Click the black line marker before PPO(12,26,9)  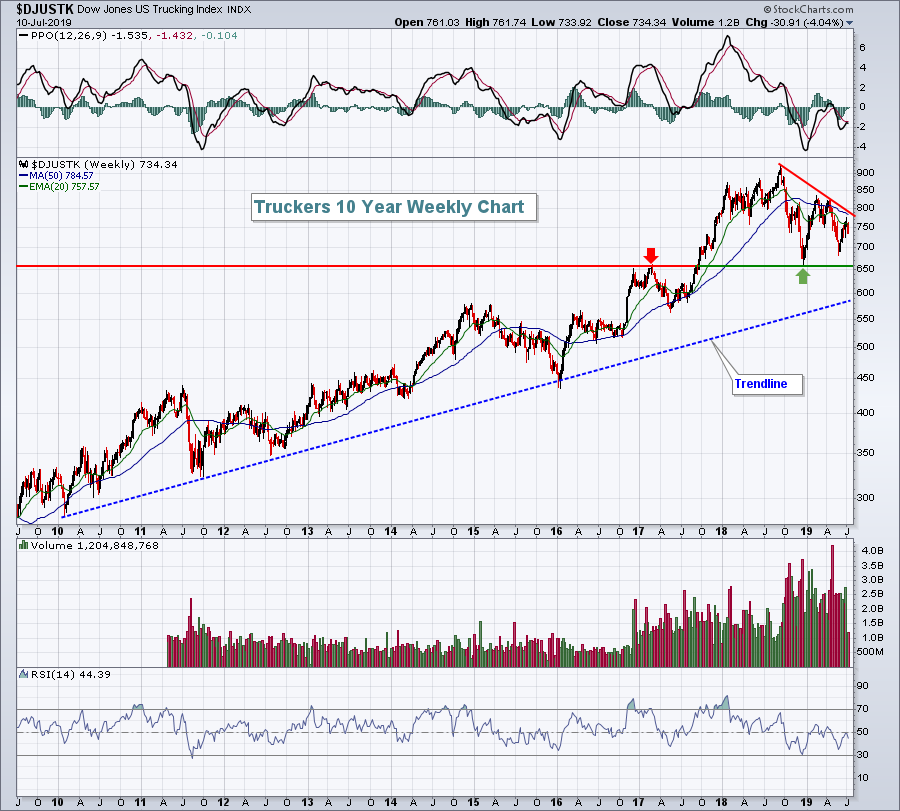pos(24,36)
